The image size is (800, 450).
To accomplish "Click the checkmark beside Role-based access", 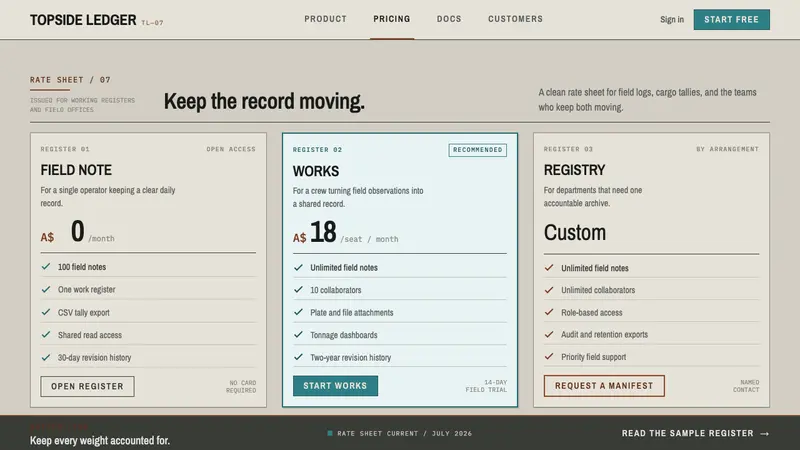I will [549, 312].
